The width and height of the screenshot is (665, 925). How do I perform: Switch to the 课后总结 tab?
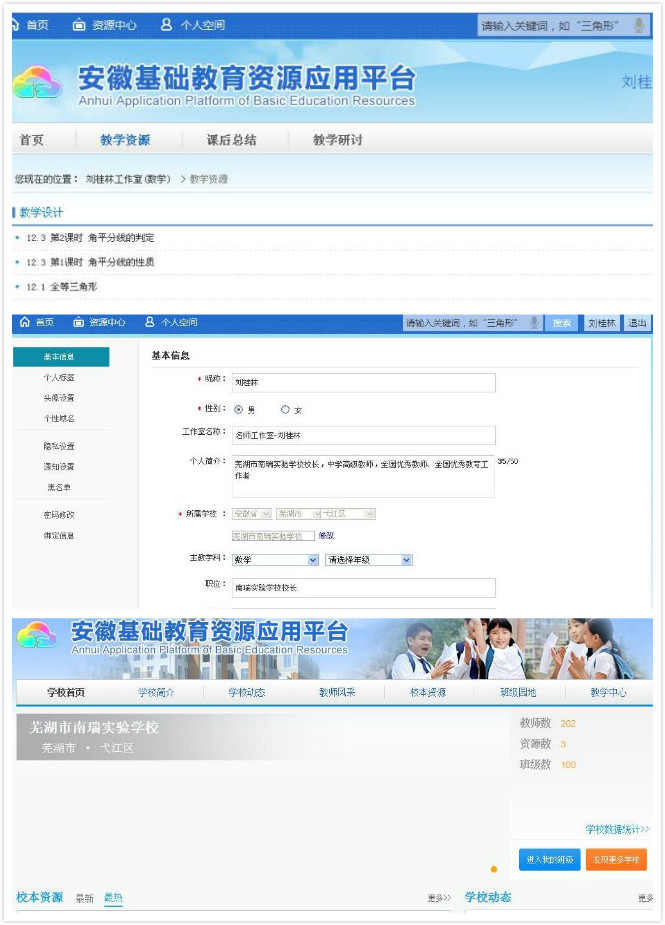pyautogui.click(x=231, y=140)
